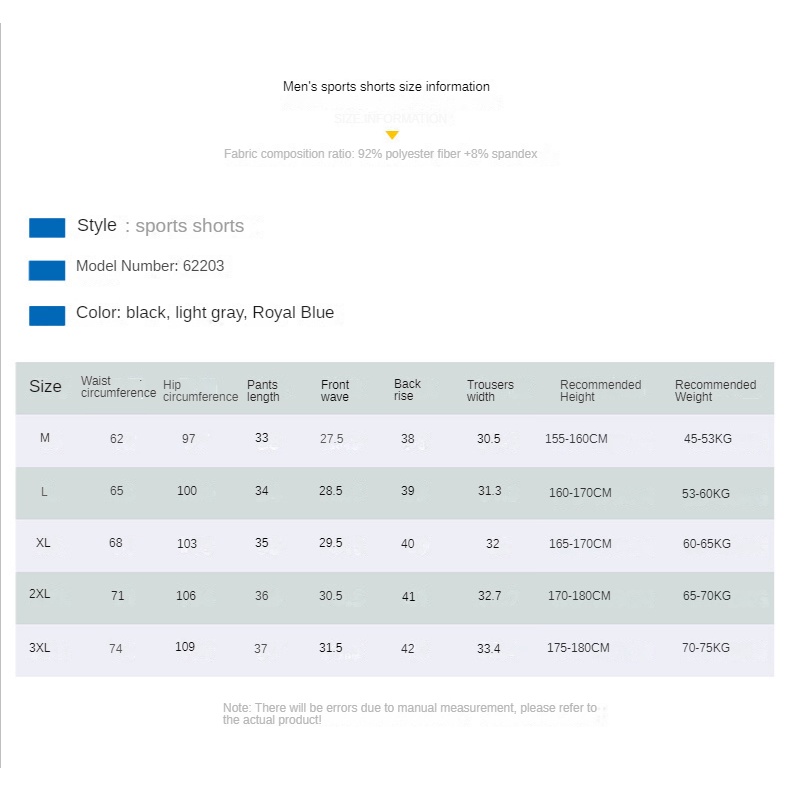This screenshot has height=790, width=790.
Task: Select the 2XL size row label
Action: point(40,594)
